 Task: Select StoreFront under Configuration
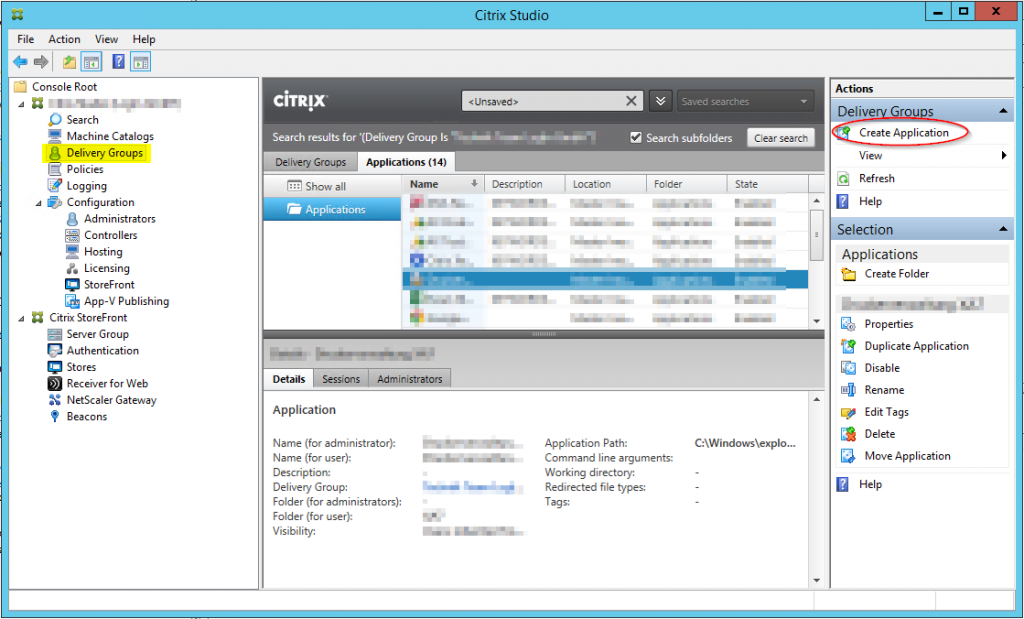pos(109,285)
